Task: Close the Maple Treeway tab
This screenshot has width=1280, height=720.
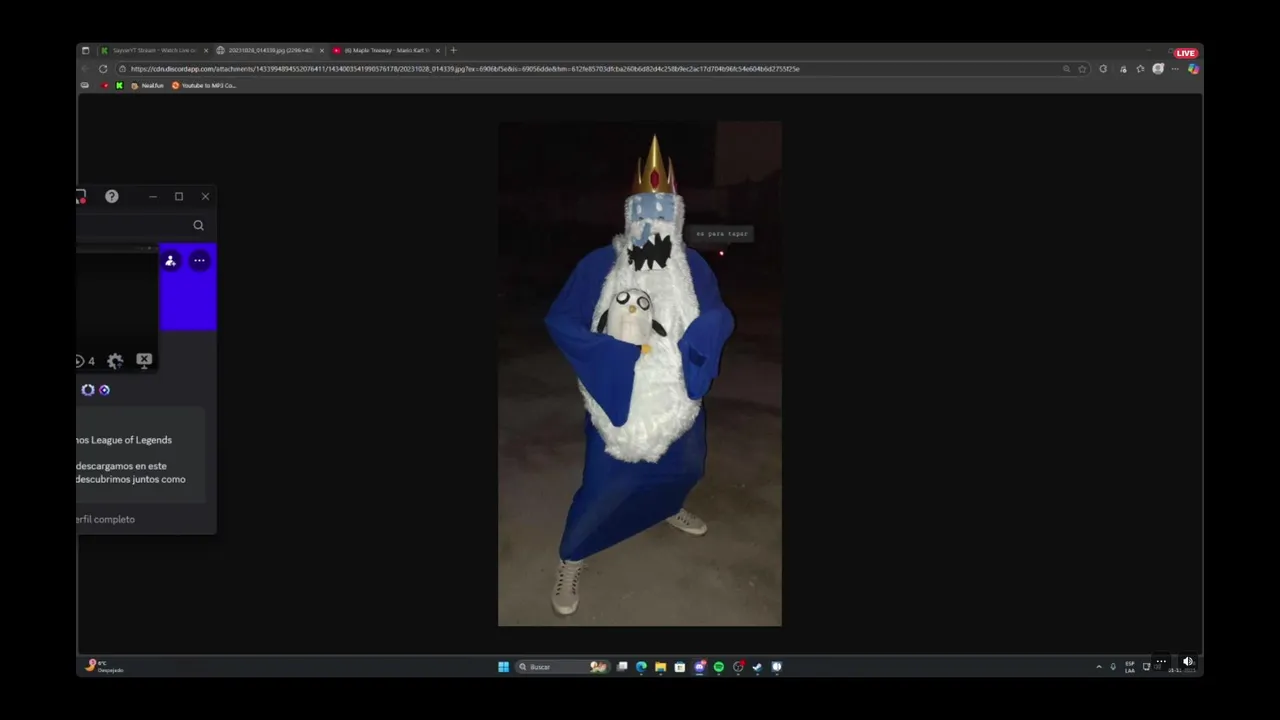Action: click(x=437, y=50)
